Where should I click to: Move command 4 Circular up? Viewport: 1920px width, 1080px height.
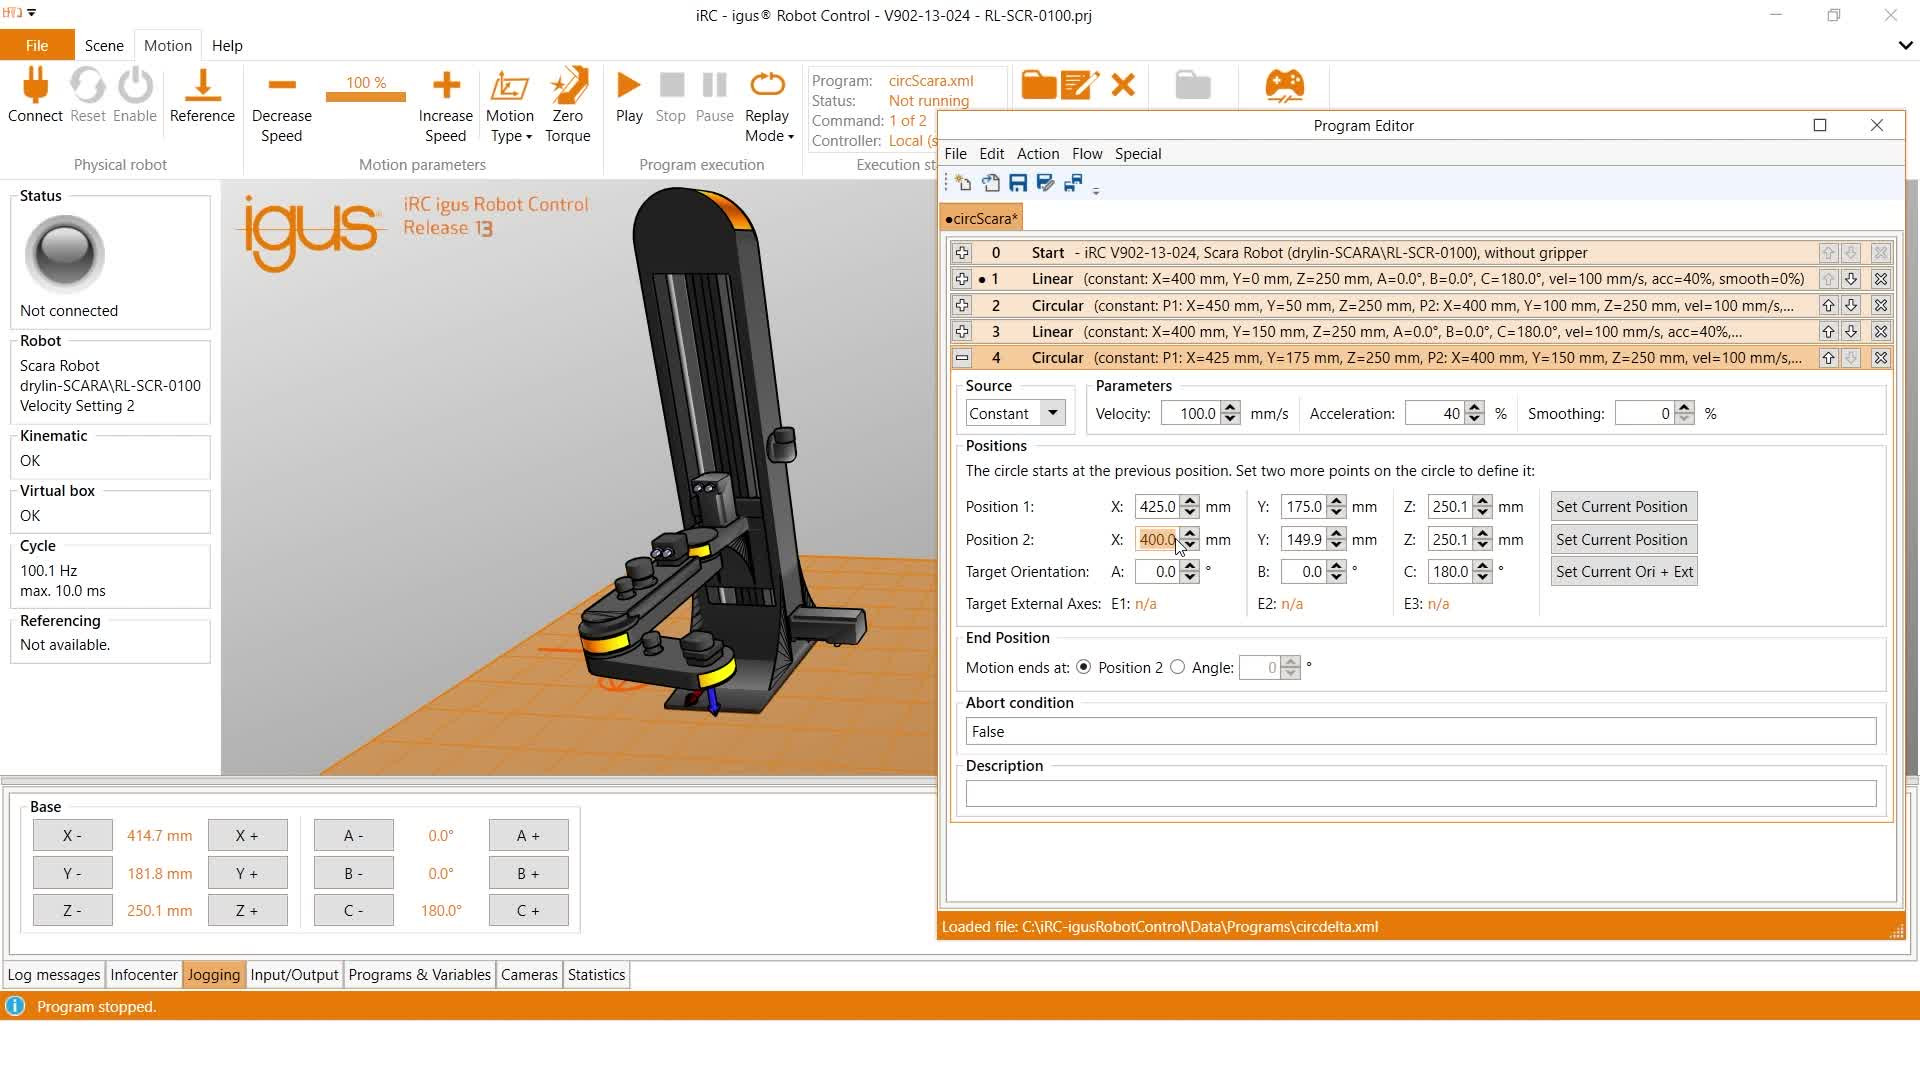click(x=1828, y=357)
